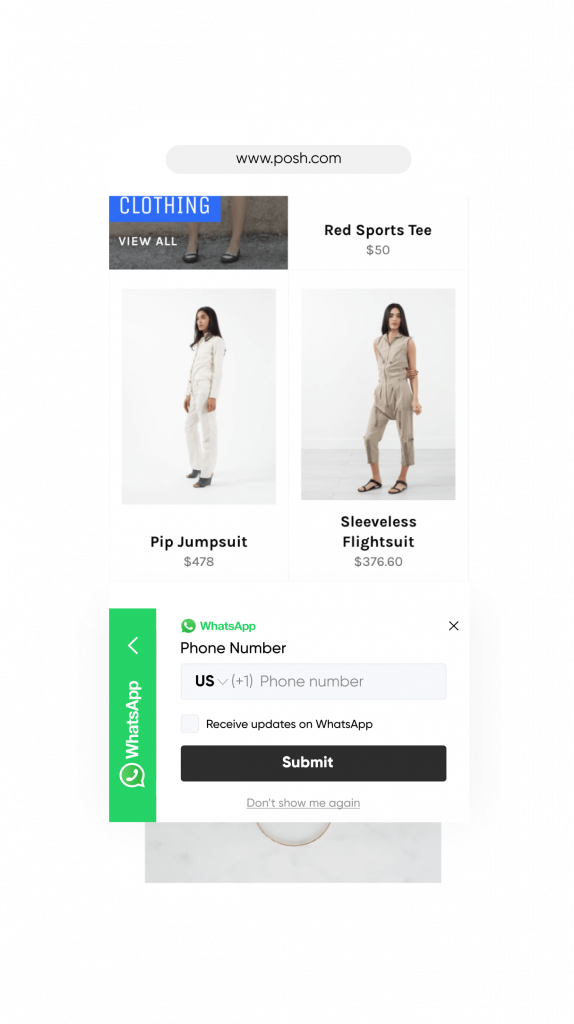Select the blue CLOTHING category label

coord(165,208)
